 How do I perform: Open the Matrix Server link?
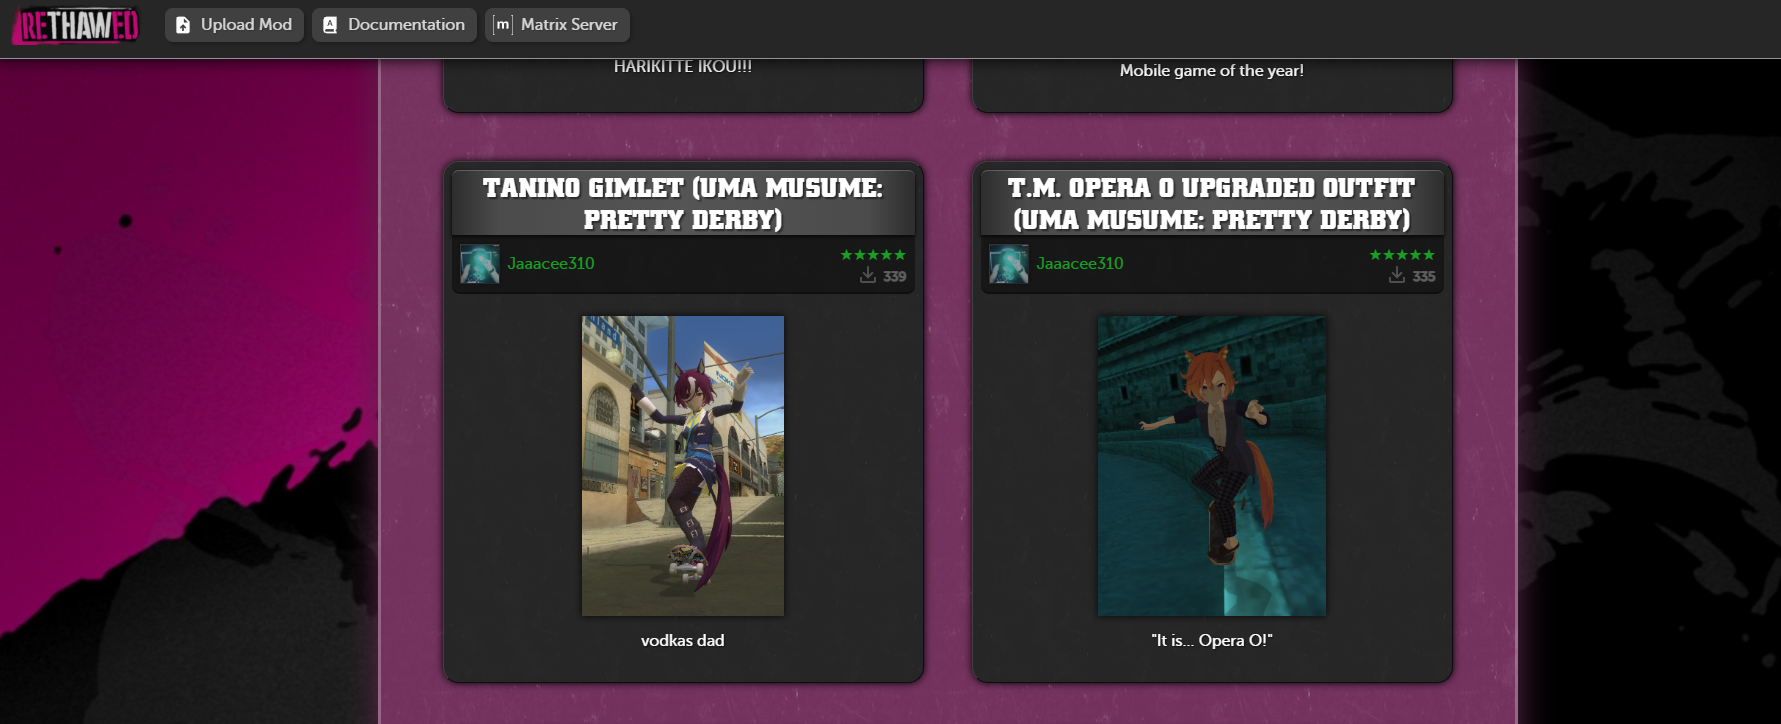557,24
